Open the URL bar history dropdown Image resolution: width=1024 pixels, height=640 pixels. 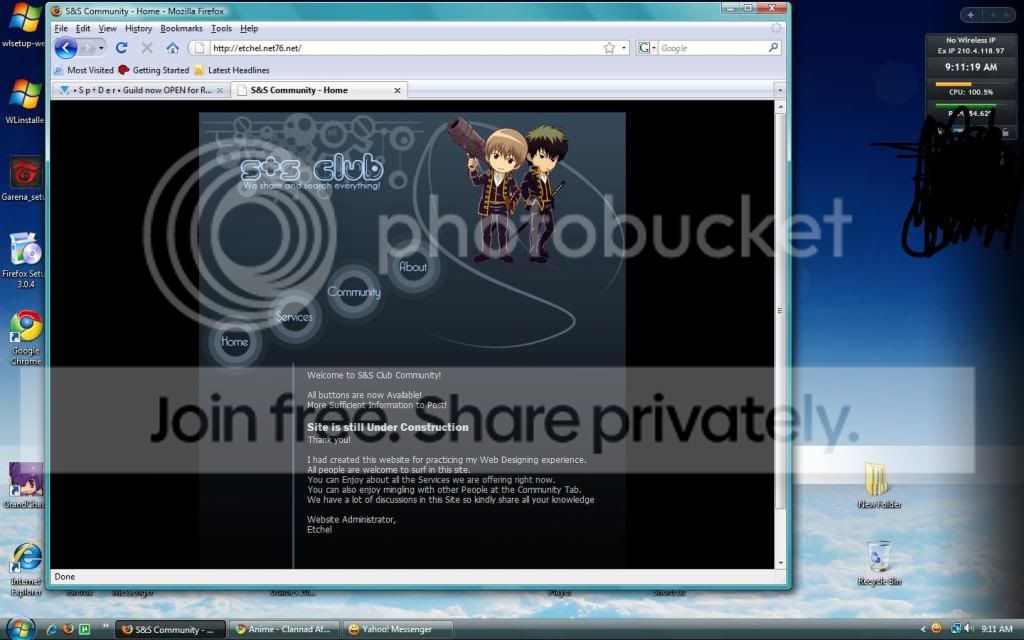tap(624, 48)
